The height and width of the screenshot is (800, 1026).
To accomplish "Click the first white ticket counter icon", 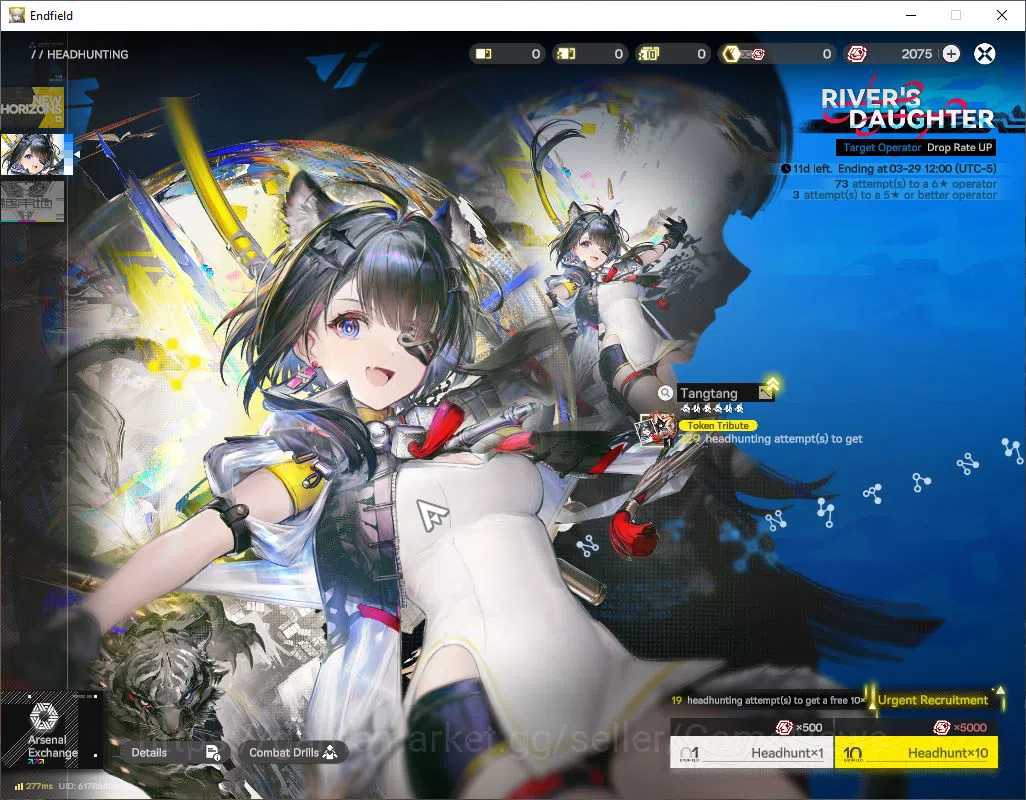I will point(484,54).
